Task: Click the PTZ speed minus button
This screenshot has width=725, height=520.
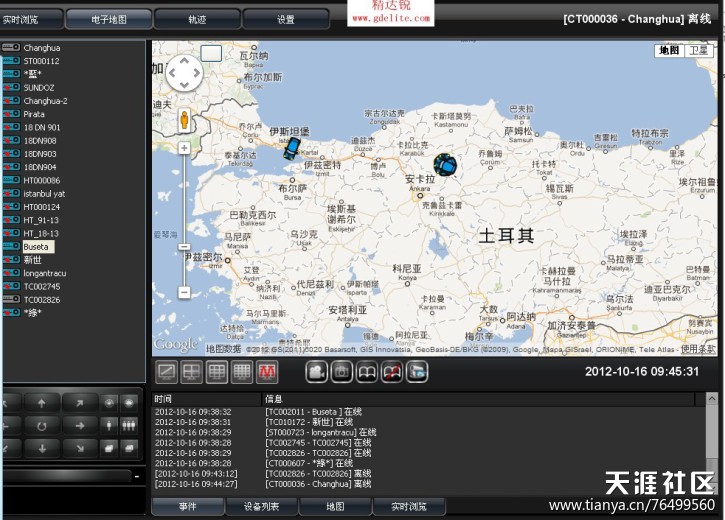Action: point(137,476)
